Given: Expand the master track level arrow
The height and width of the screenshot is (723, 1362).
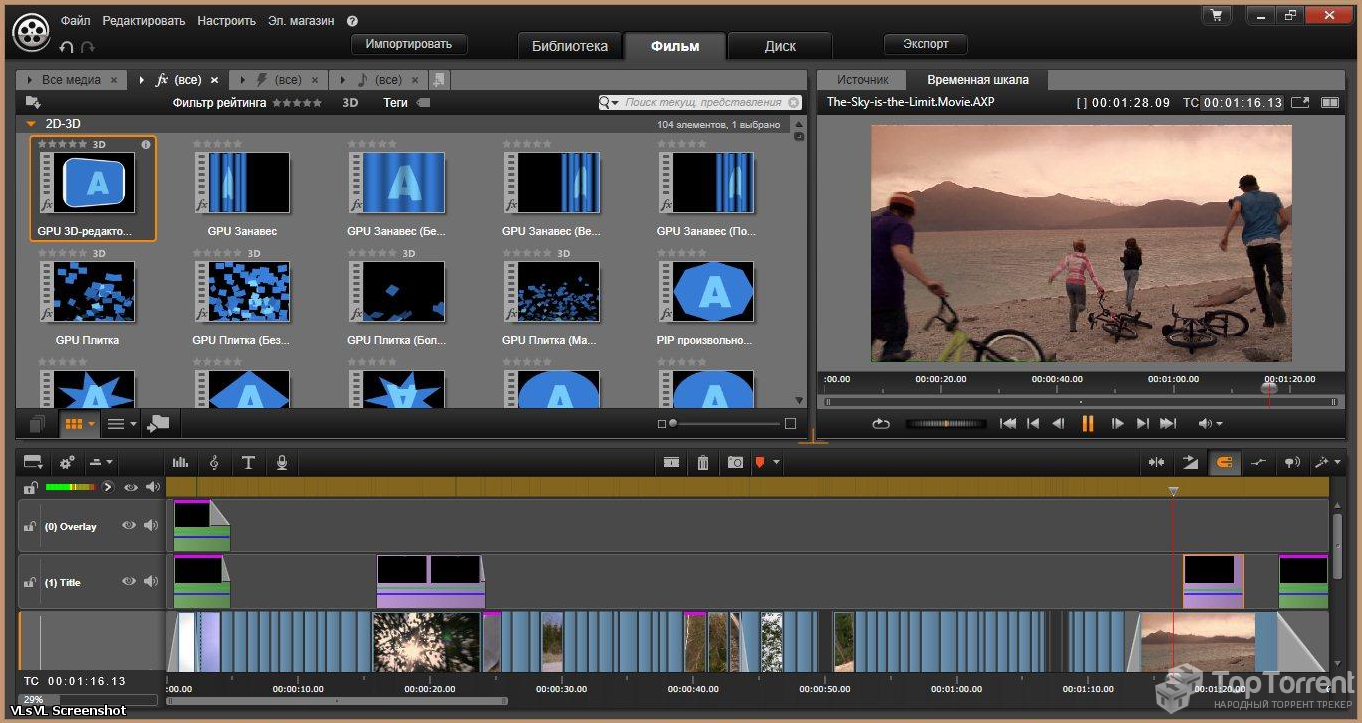Looking at the screenshot, I should pyautogui.click(x=107, y=487).
